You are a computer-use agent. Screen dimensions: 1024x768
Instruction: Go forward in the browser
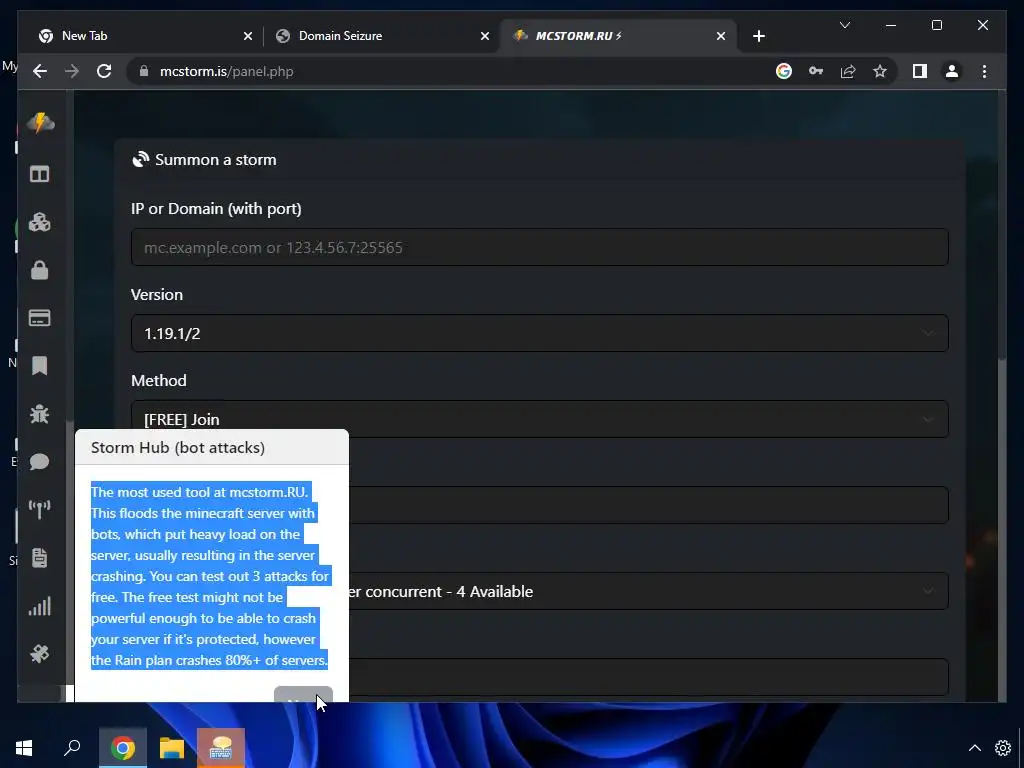[x=72, y=71]
